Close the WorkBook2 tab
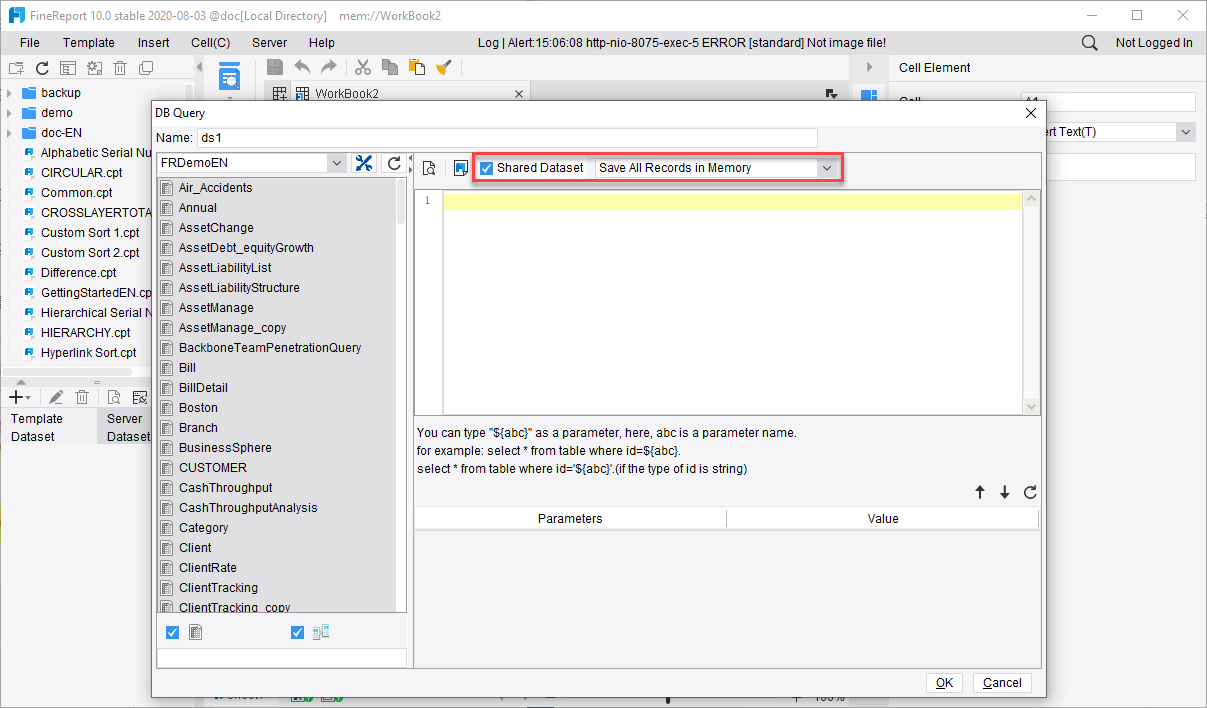This screenshot has height=708, width=1207. click(518, 94)
